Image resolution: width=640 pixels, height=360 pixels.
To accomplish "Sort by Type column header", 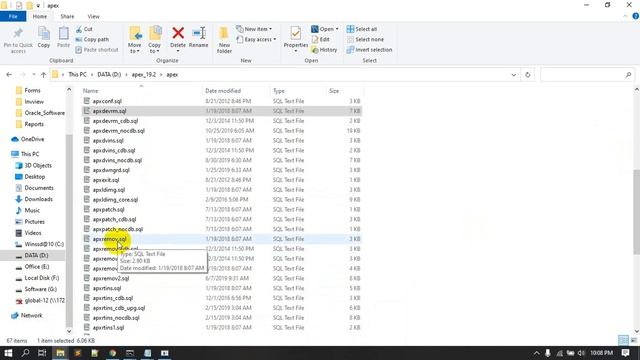I will tap(279, 91).
